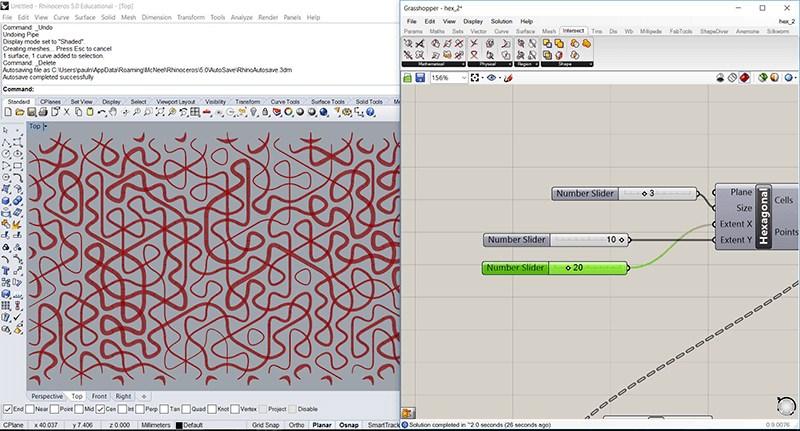
Task: Toggle Osnap in status bar
Action: (x=349, y=425)
